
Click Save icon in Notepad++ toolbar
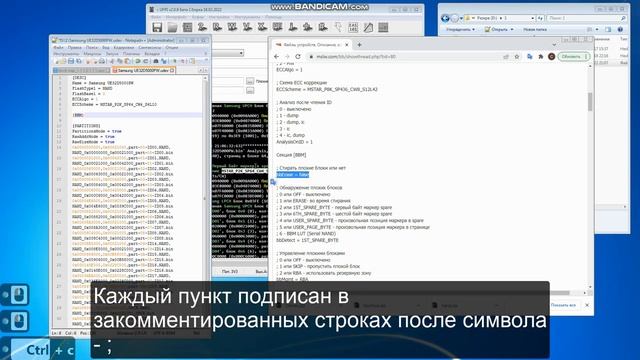click(71, 61)
